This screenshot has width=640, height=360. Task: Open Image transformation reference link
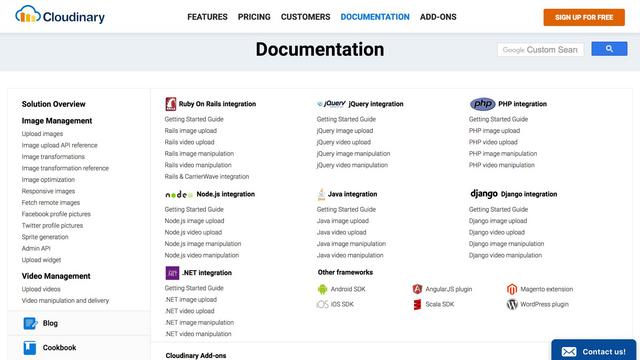click(65, 168)
